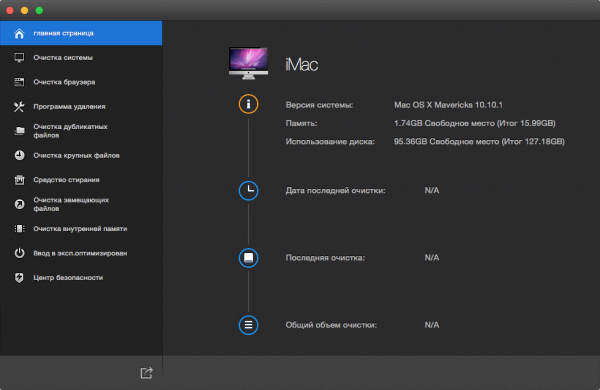Screen dimensions: 600x390
Task: Go to Очистка системы menu item
Action: pyautogui.click(x=81, y=58)
